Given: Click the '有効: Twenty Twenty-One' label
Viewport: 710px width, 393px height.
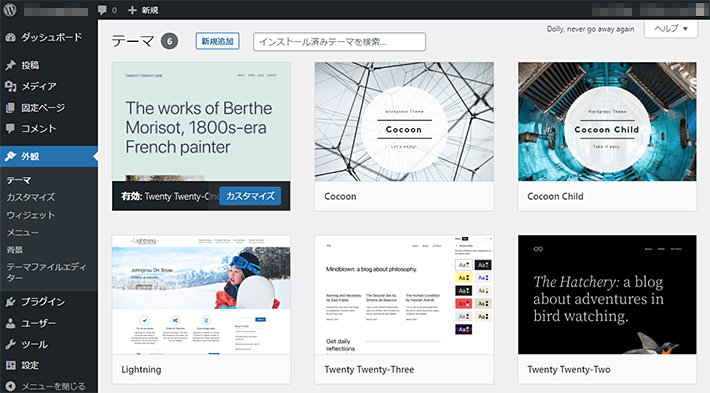Looking at the screenshot, I should tap(170, 196).
